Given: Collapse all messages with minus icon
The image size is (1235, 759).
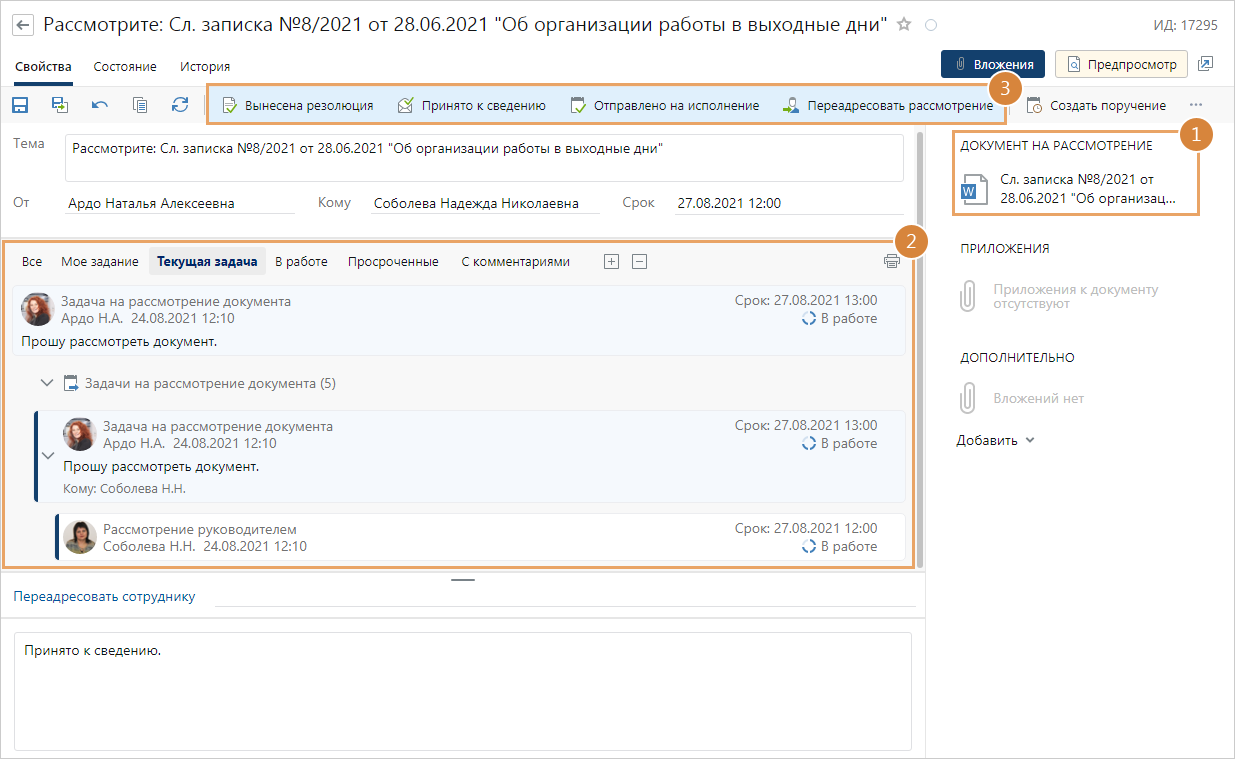Looking at the screenshot, I should [640, 261].
